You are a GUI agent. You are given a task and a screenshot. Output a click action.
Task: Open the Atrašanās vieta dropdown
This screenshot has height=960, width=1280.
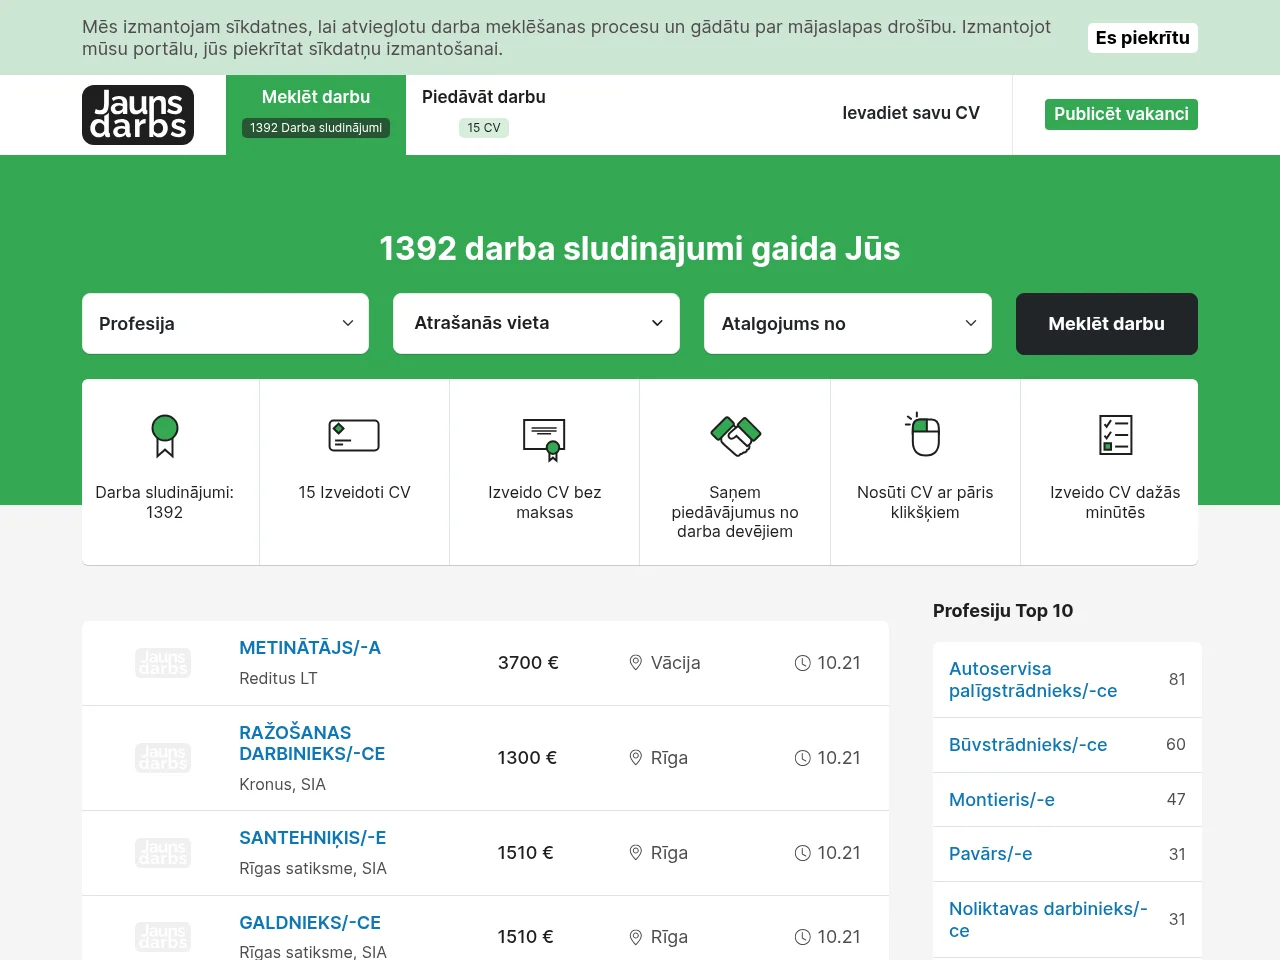pos(536,323)
